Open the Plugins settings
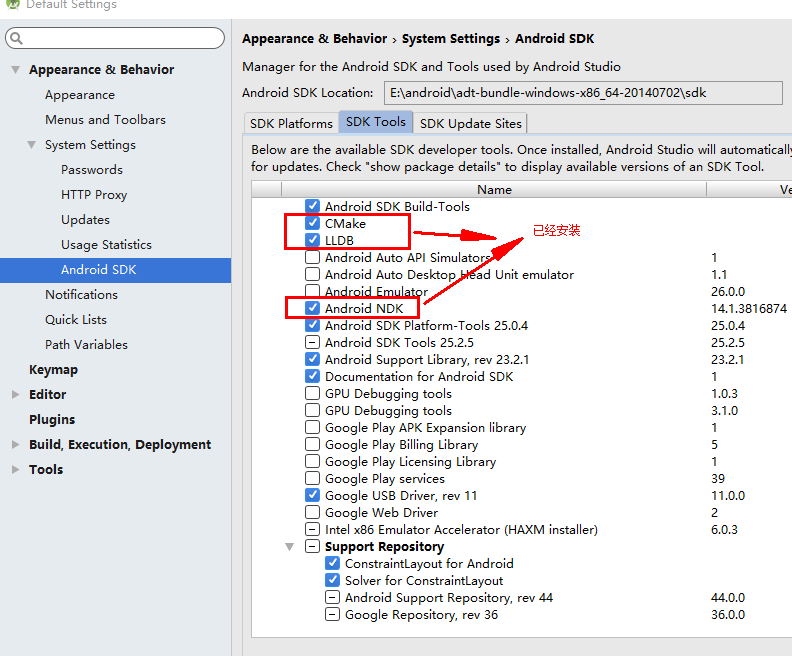The image size is (792, 656). pos(52,420)
